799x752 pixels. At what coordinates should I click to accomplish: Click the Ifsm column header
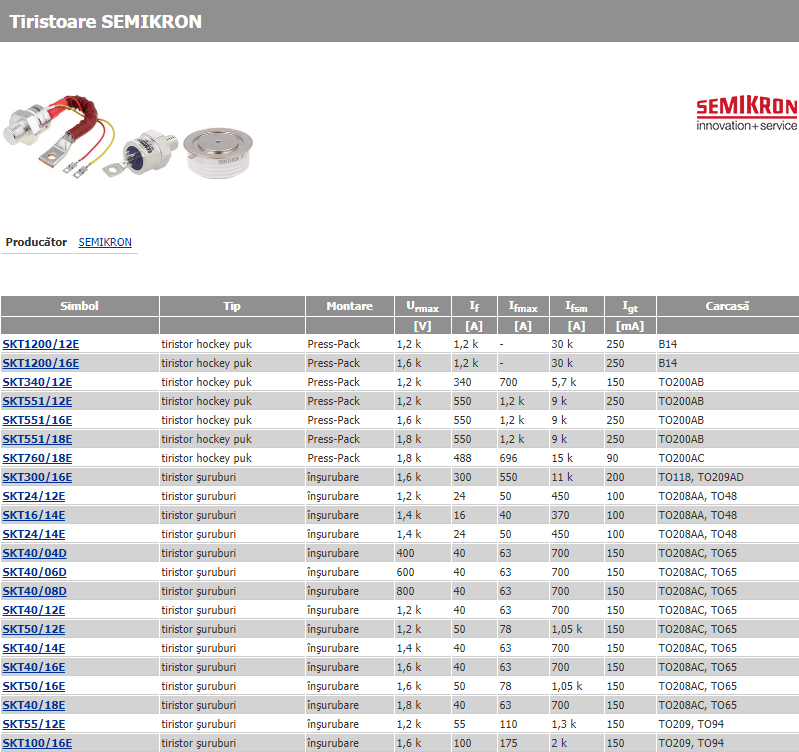(576, 306)
